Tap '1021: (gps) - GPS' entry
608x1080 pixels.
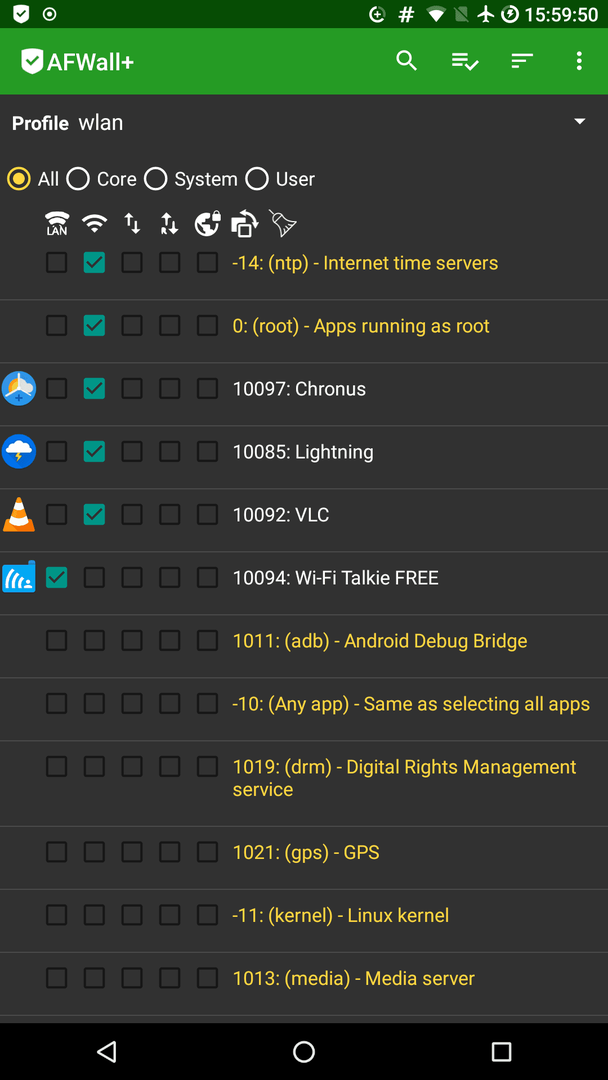tap(306, 853)
